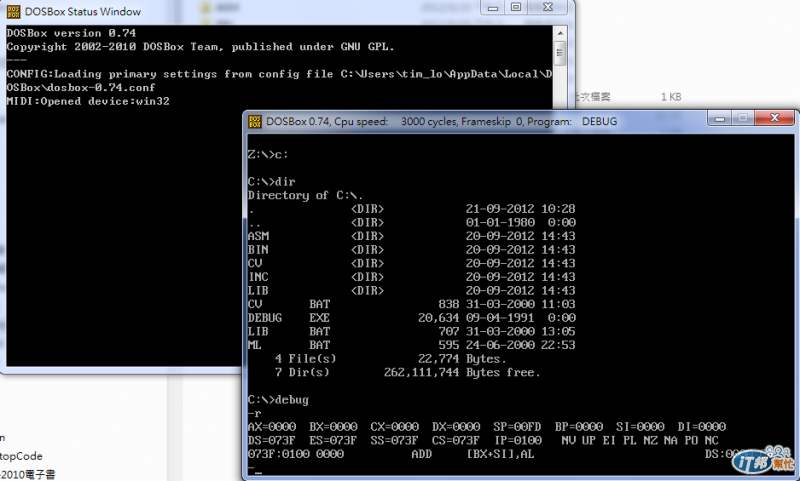Click the AX=0000 register value
Image resolution: width=800 pixels, height=481 pixels.
[x=272, y=427]
